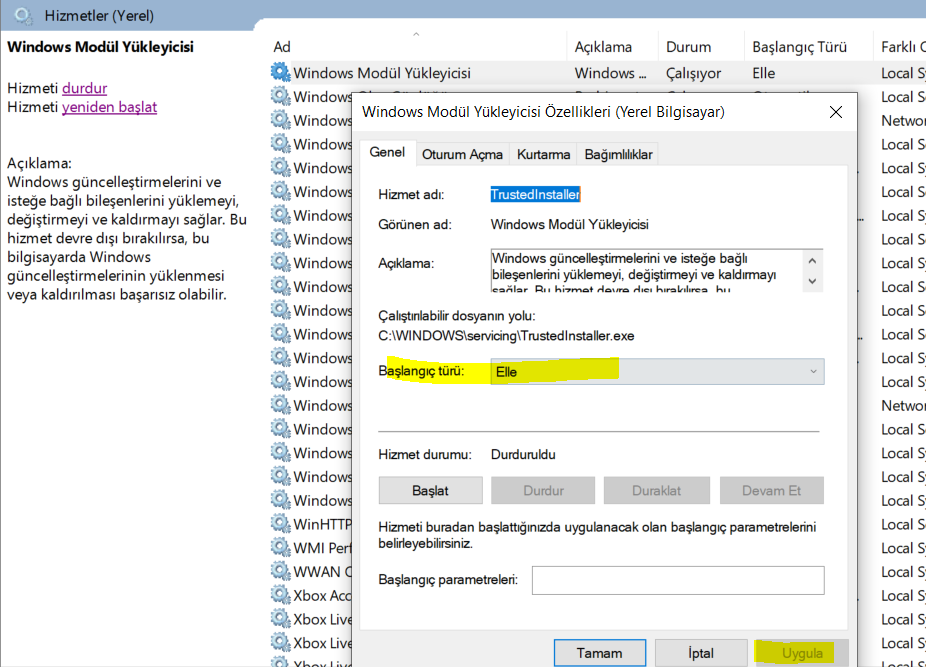Confirm with the Tamam button
Viewport: 926px width, 667px height.
pyautogui.click(x=599, y=653)
